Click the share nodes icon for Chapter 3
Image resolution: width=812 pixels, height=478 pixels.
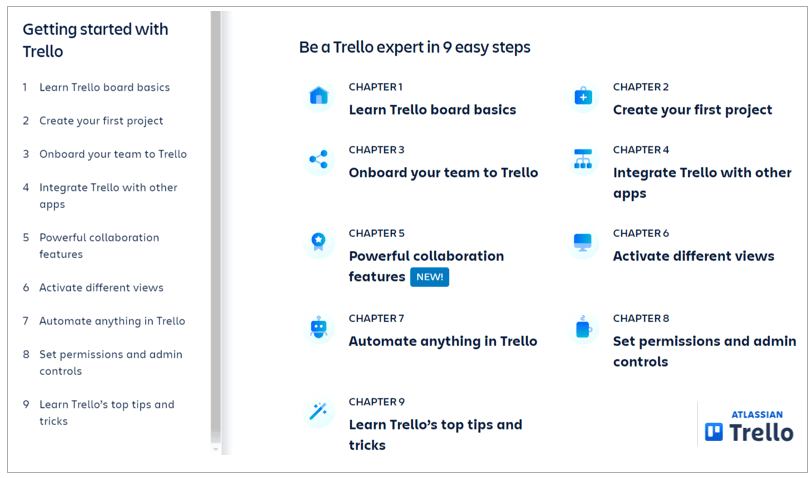click(319, 159)
